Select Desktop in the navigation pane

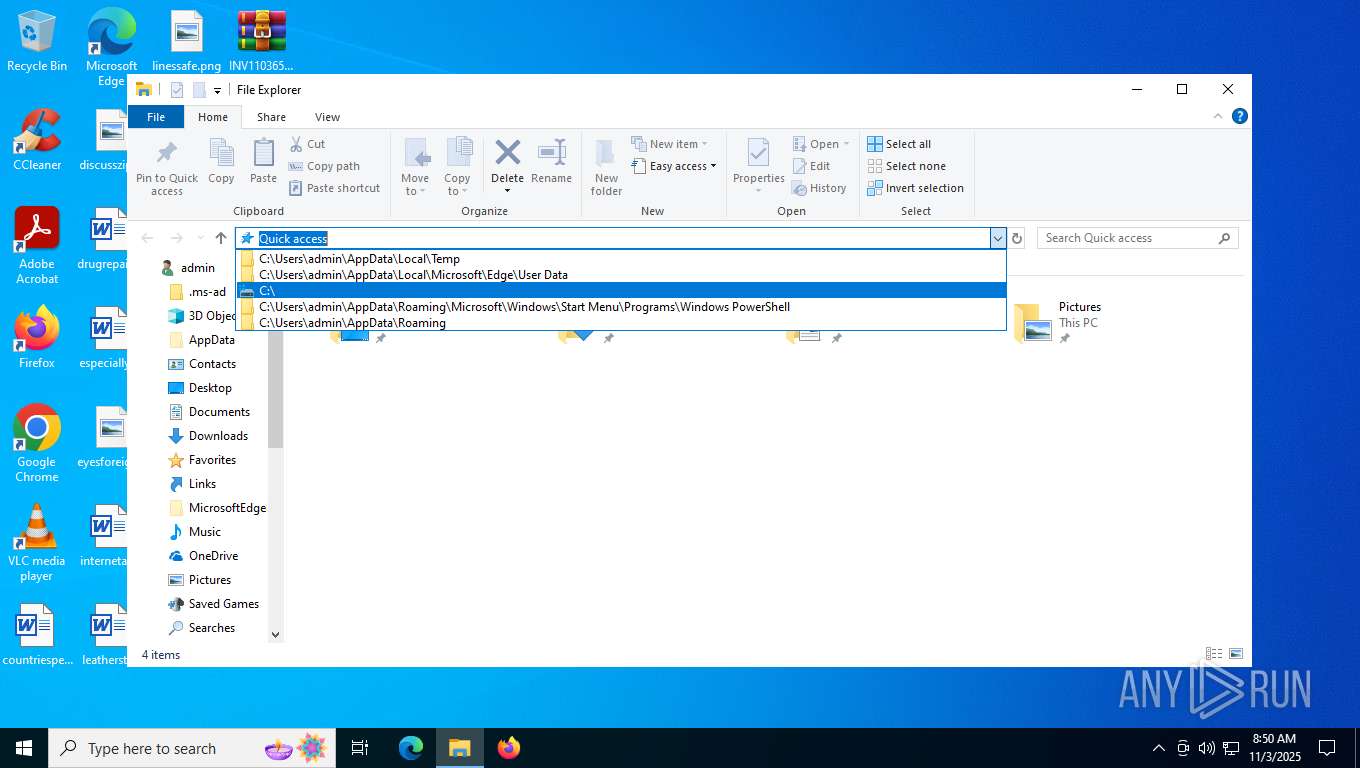[x=210, y=388]
